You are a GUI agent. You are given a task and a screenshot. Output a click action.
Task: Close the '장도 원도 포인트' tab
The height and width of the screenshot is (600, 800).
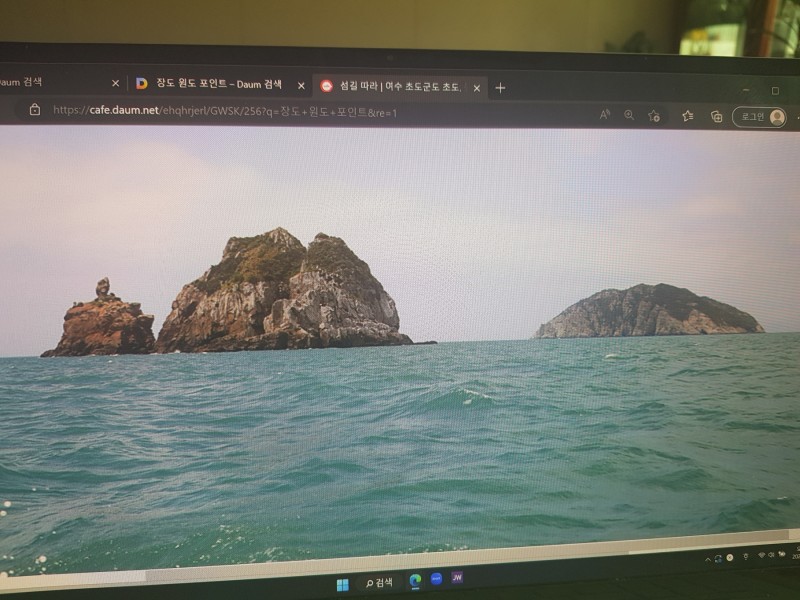(x=301, y=86)
